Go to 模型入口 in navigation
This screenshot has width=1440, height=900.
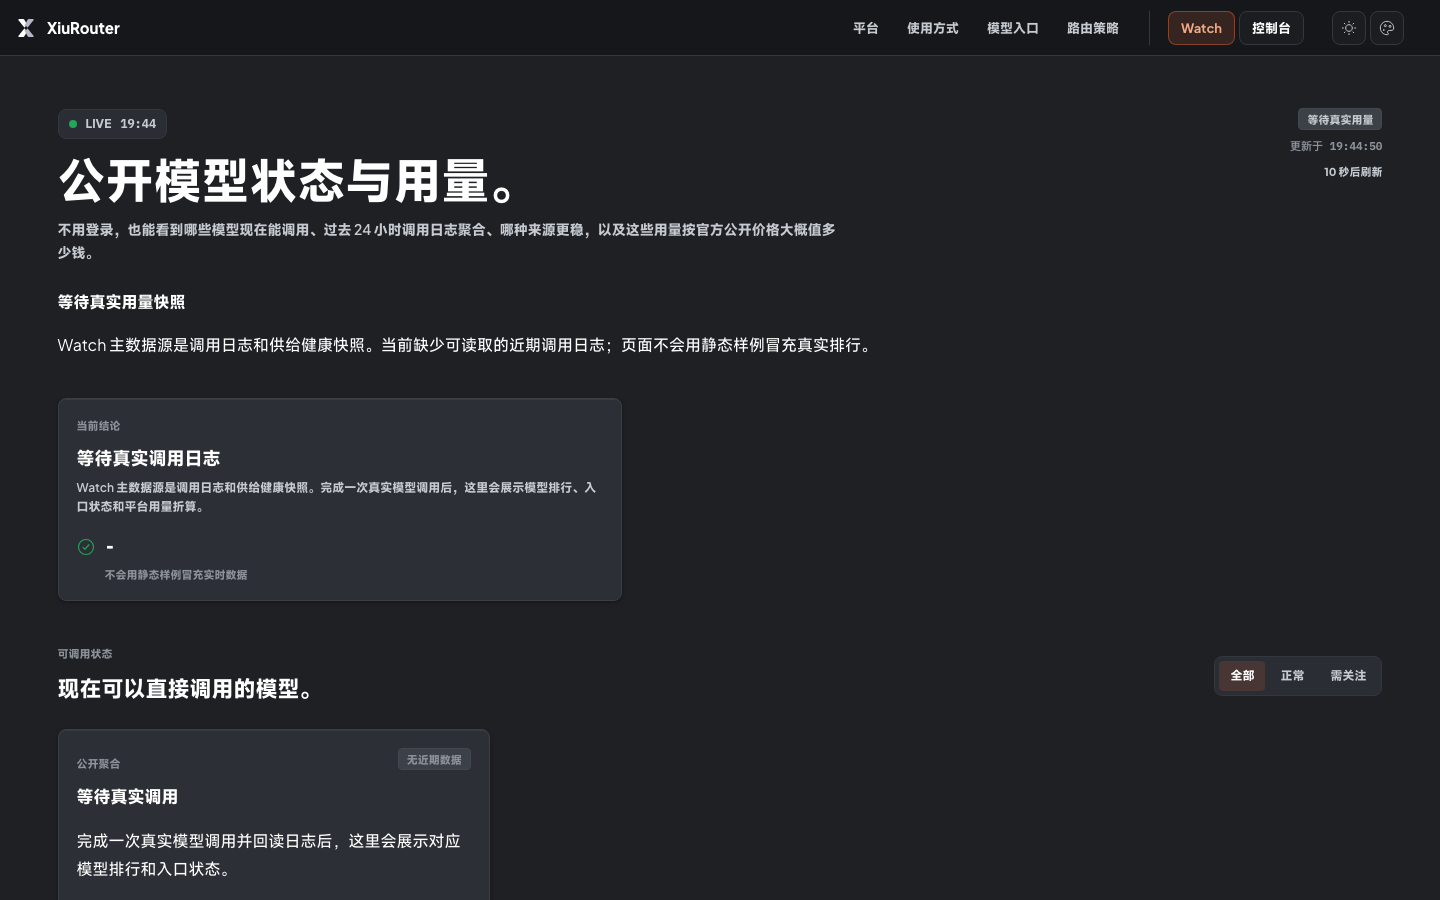[x=1013, y=28]
